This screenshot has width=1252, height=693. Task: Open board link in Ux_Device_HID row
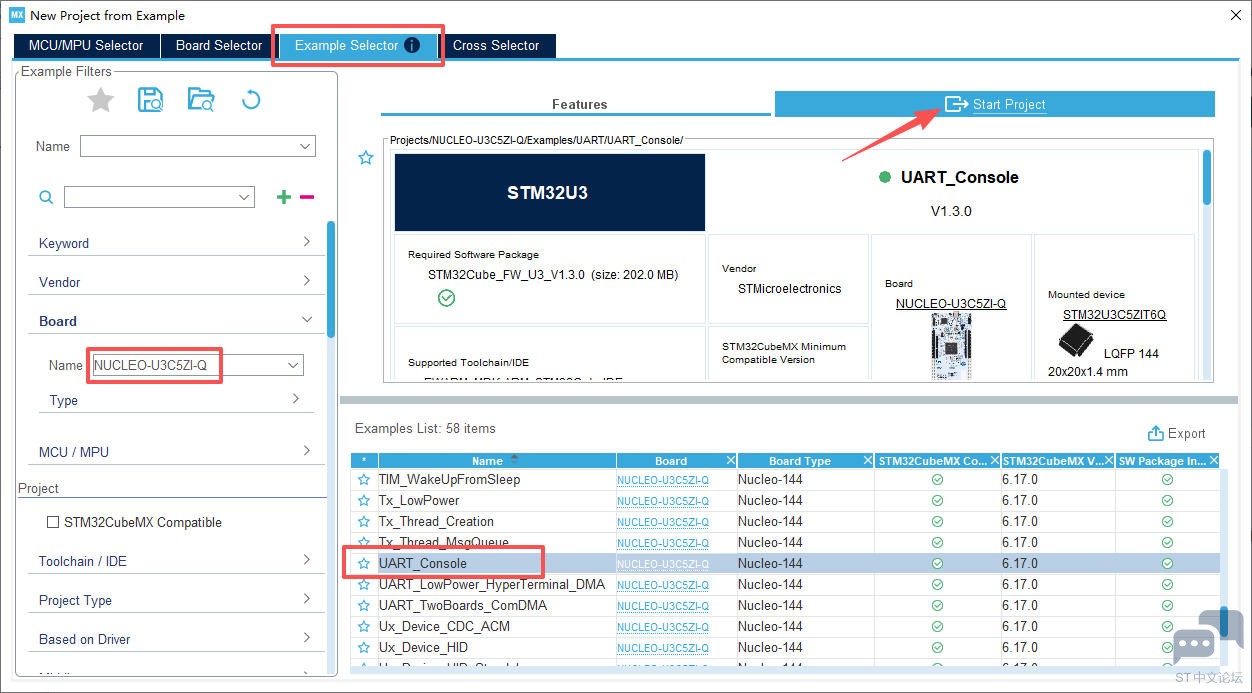(663, 648)
